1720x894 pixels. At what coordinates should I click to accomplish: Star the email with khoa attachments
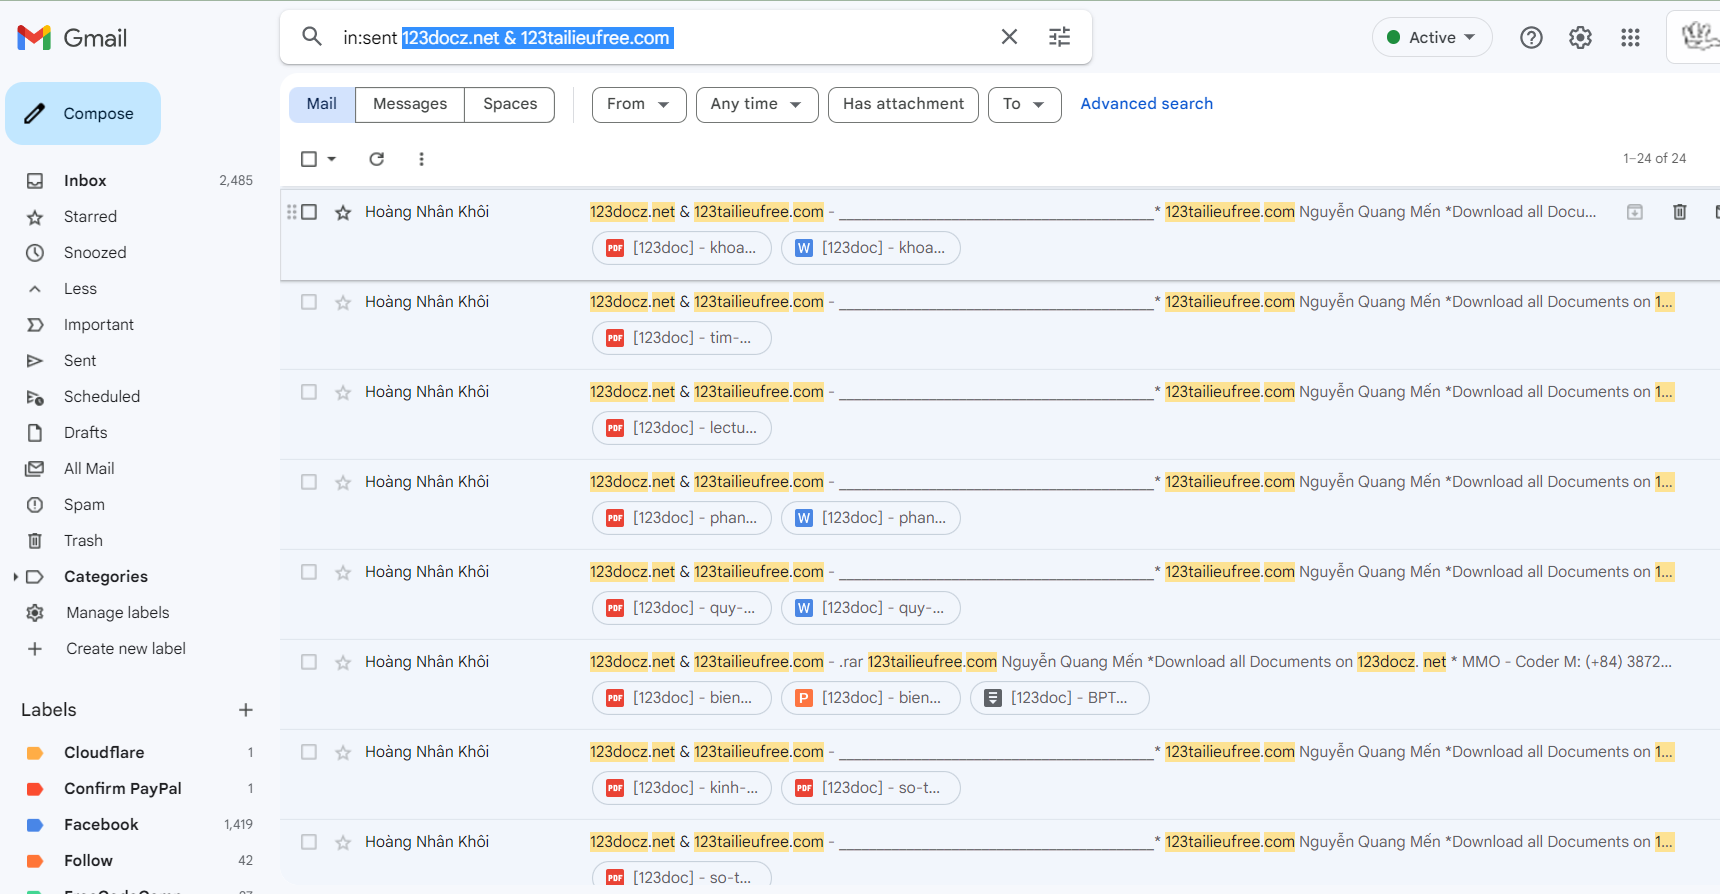coord(343,212)
